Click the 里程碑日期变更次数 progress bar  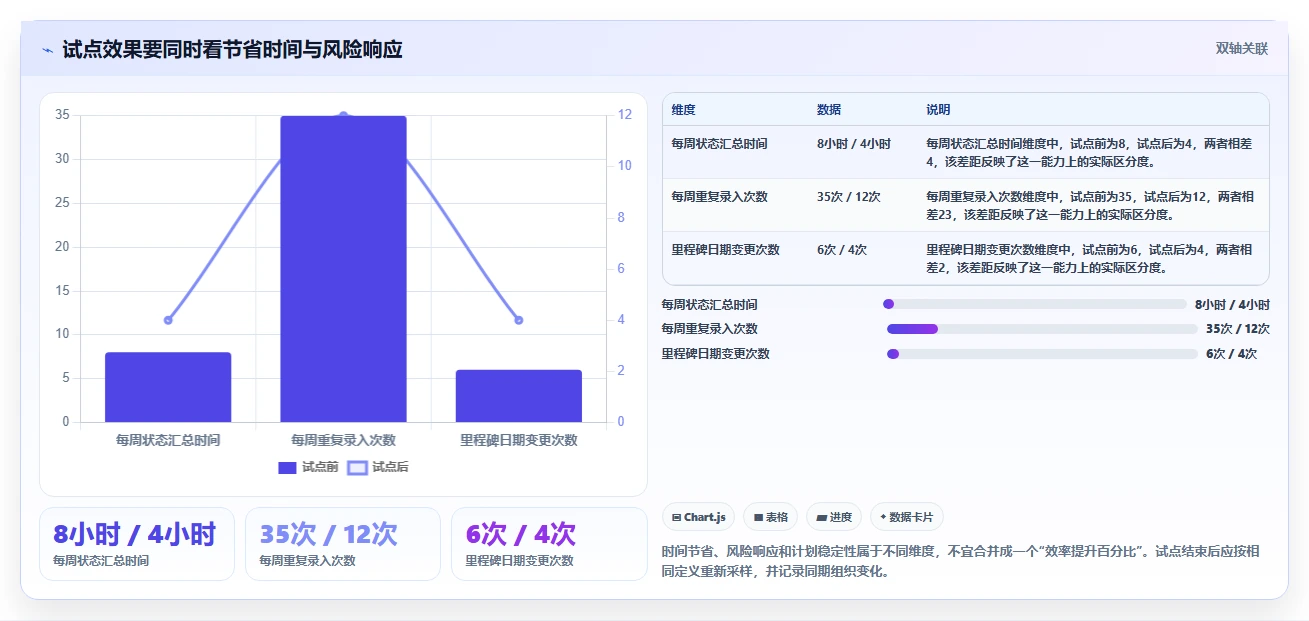tap(1042, 354)
